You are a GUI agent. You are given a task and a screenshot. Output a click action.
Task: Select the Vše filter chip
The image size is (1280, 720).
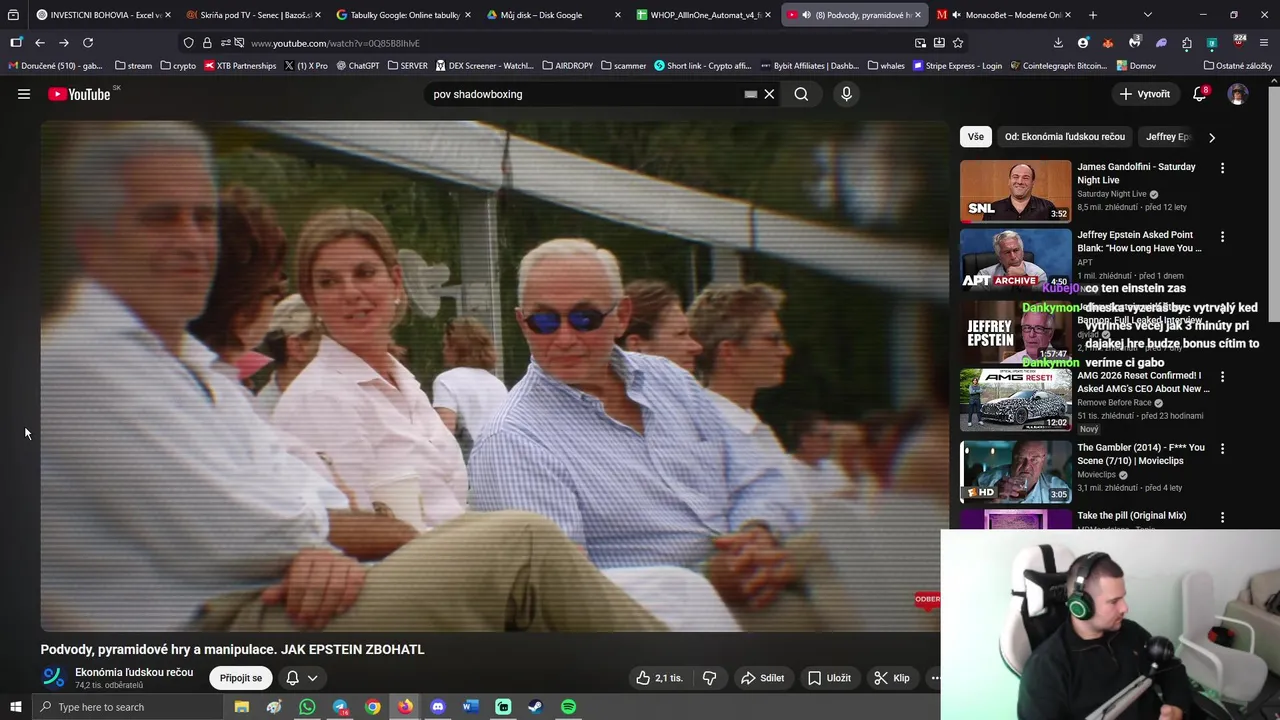pos(976,137)
